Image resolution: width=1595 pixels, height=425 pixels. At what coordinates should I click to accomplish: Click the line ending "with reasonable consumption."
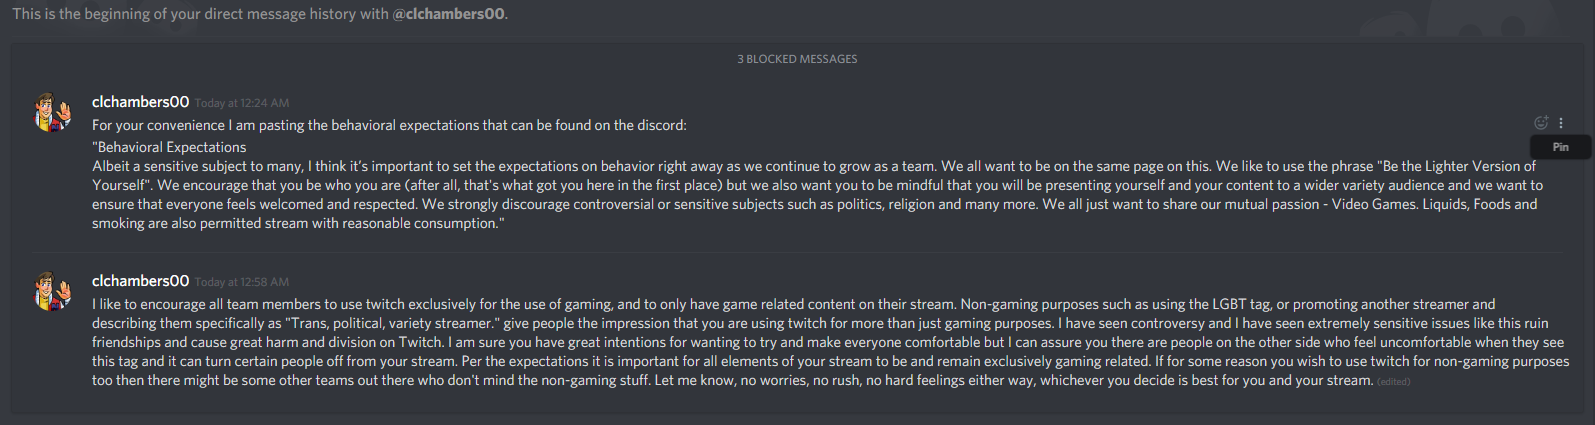[298, 223]
